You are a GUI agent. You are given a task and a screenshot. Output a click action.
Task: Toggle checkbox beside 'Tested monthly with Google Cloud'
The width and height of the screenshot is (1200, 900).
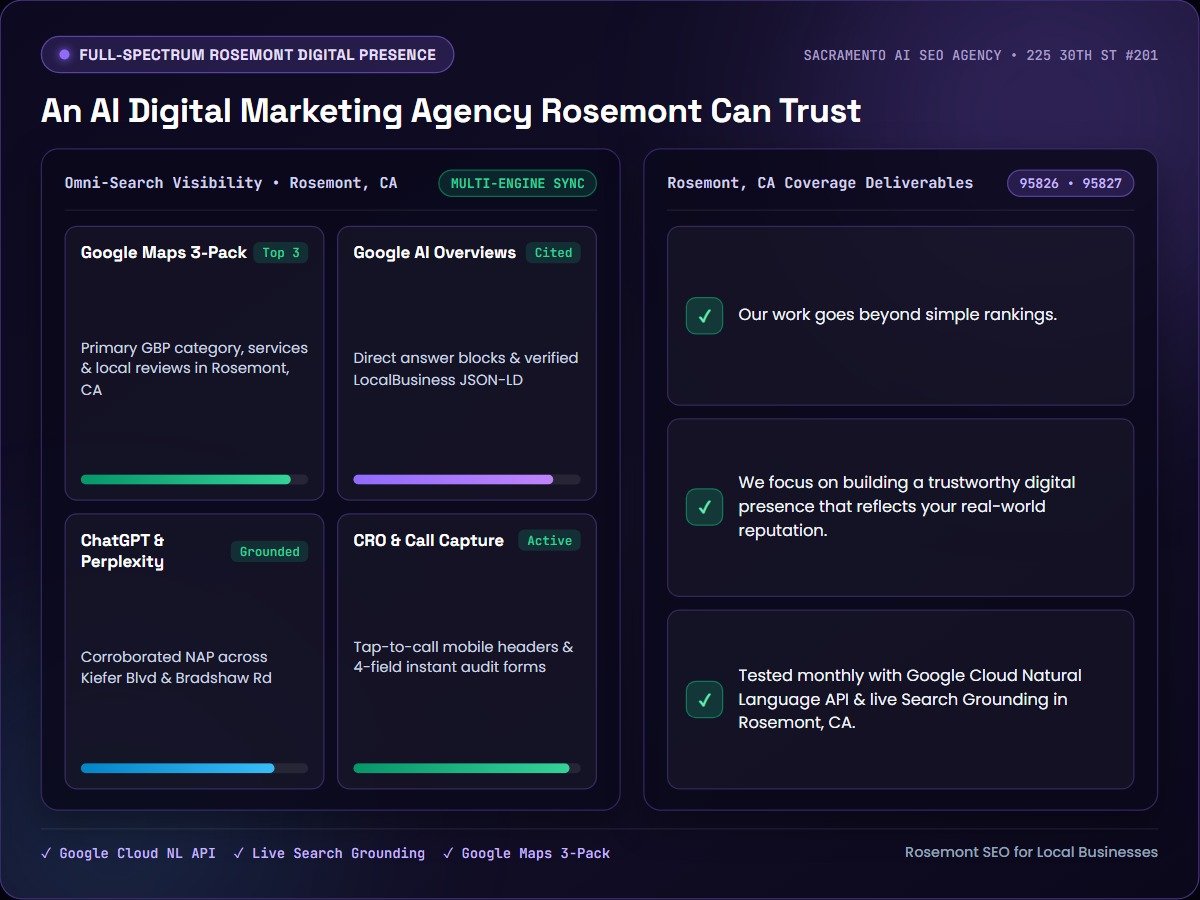click(704, 699)
